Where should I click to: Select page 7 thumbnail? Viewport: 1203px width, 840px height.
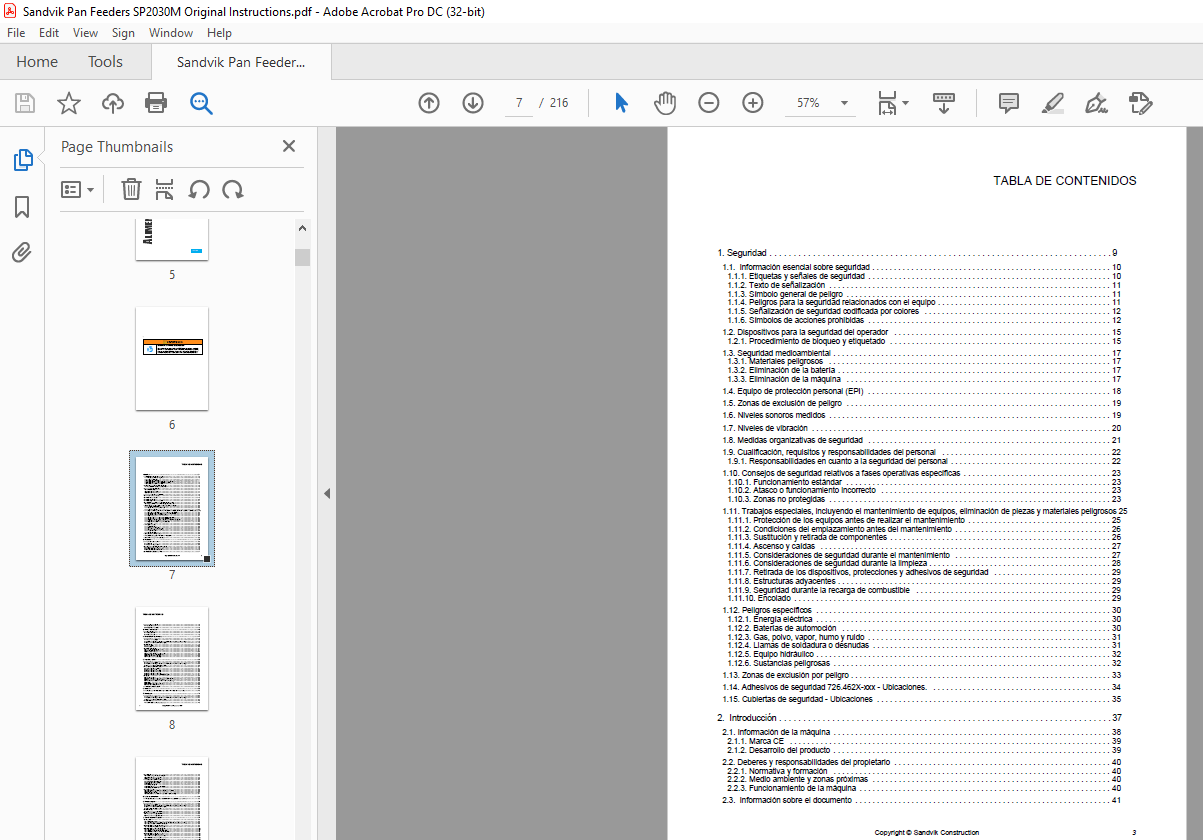[x=172, y=509]
